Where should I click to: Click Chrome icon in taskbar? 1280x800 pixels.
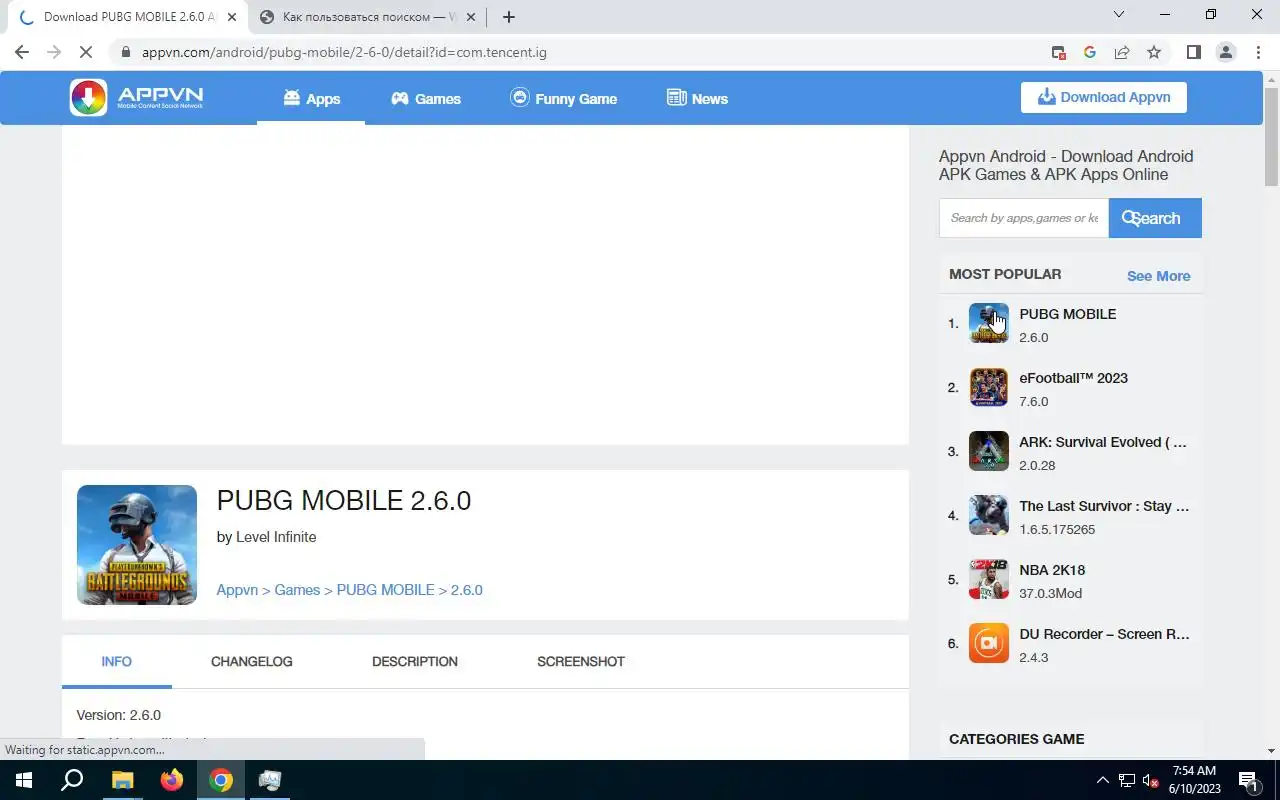point(221,780)
